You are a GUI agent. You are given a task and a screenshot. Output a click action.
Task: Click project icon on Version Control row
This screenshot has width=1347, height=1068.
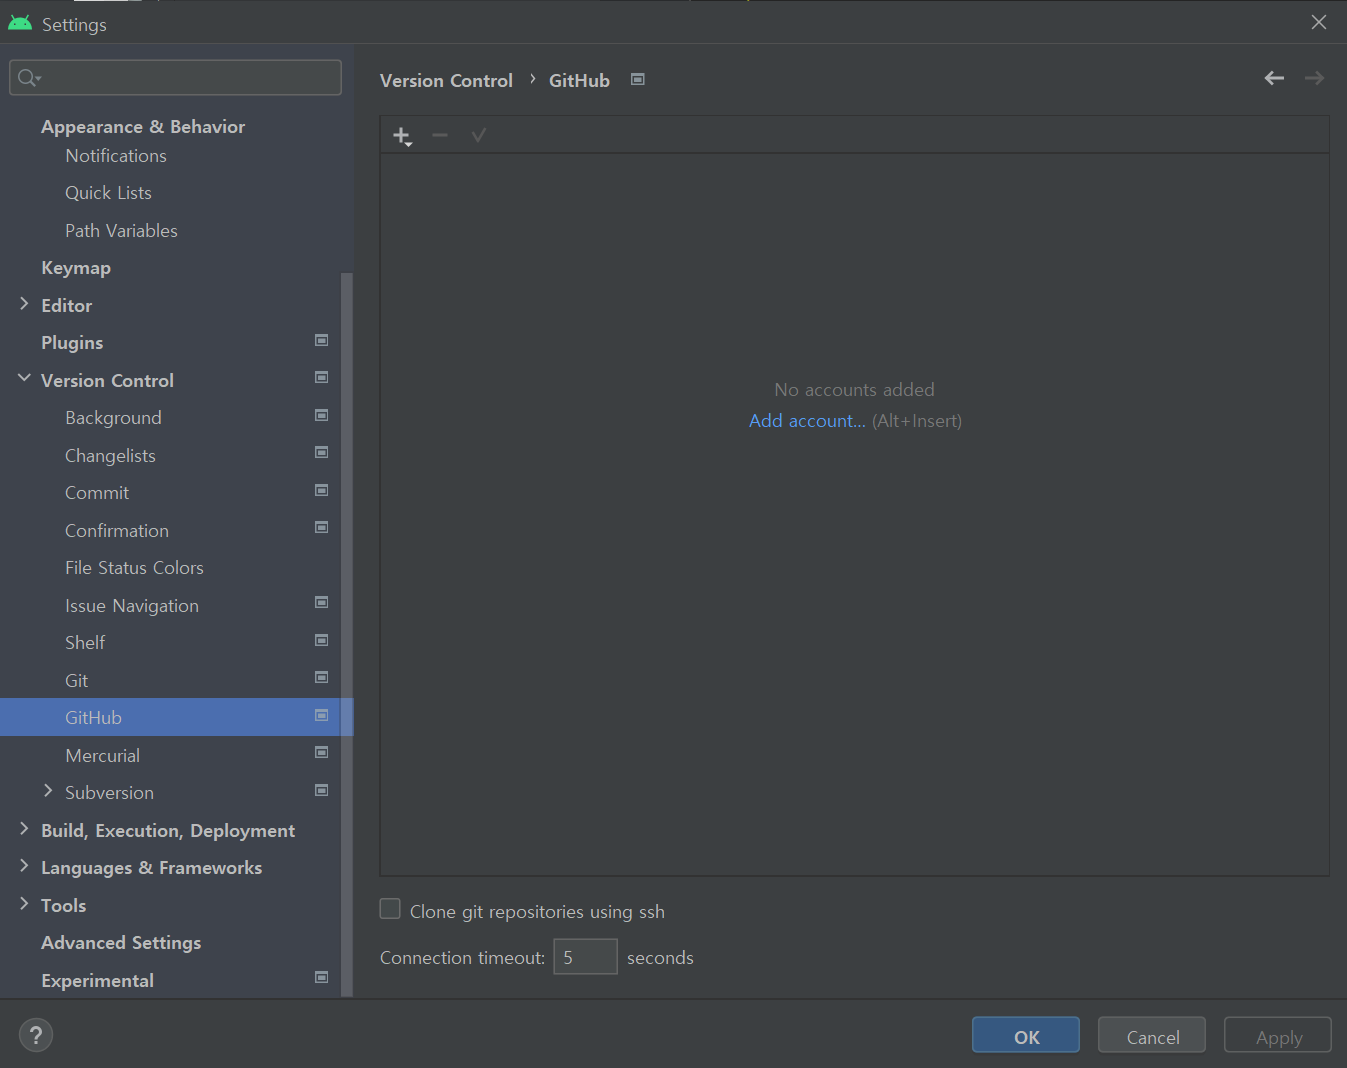click(x=322, y=377)
